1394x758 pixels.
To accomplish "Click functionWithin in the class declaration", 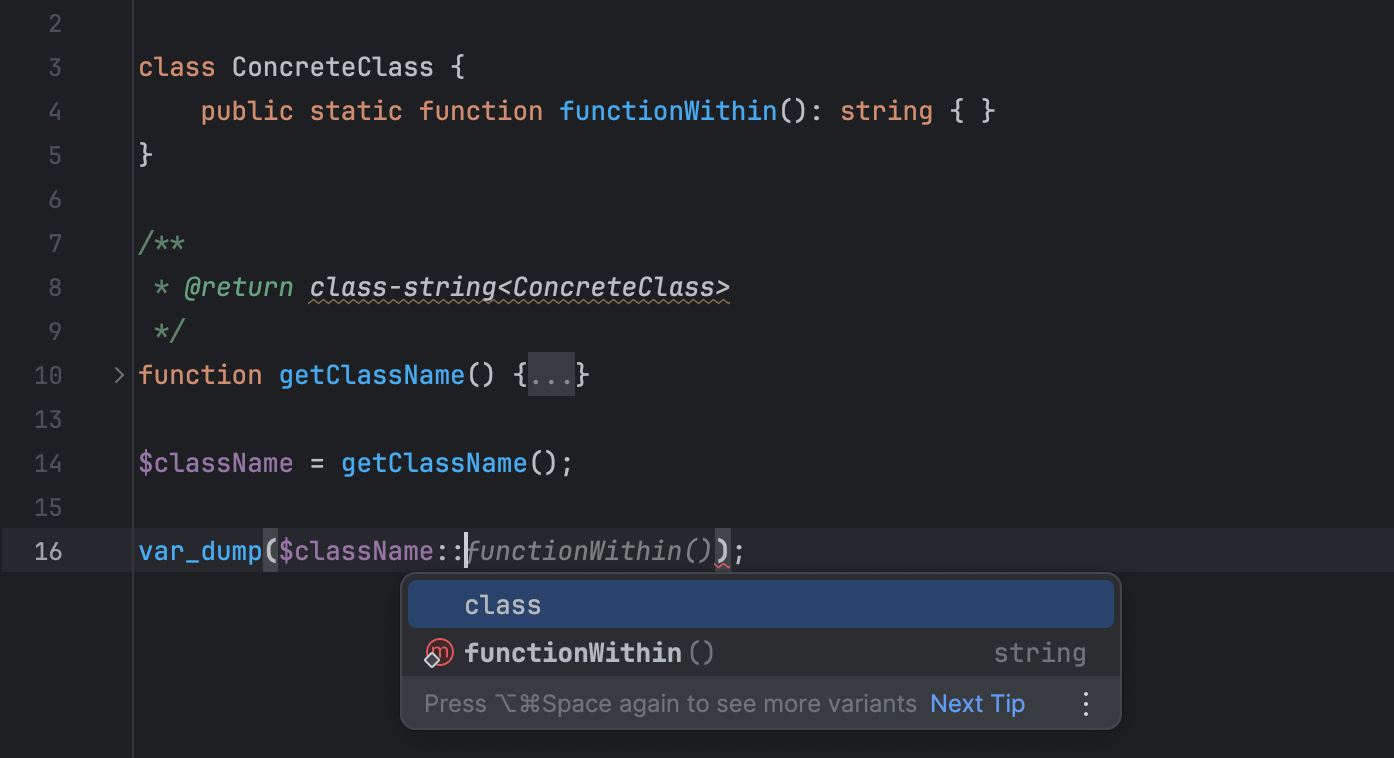I will [x=668, y=111].
